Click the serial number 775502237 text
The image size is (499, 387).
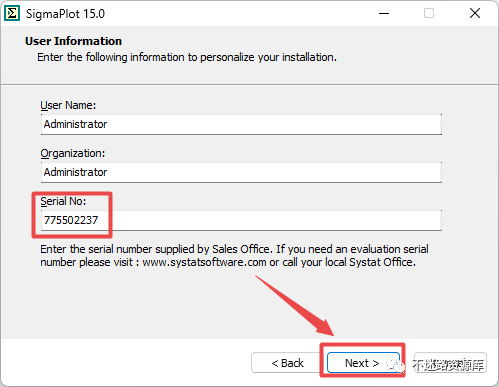tap(71, 220)
